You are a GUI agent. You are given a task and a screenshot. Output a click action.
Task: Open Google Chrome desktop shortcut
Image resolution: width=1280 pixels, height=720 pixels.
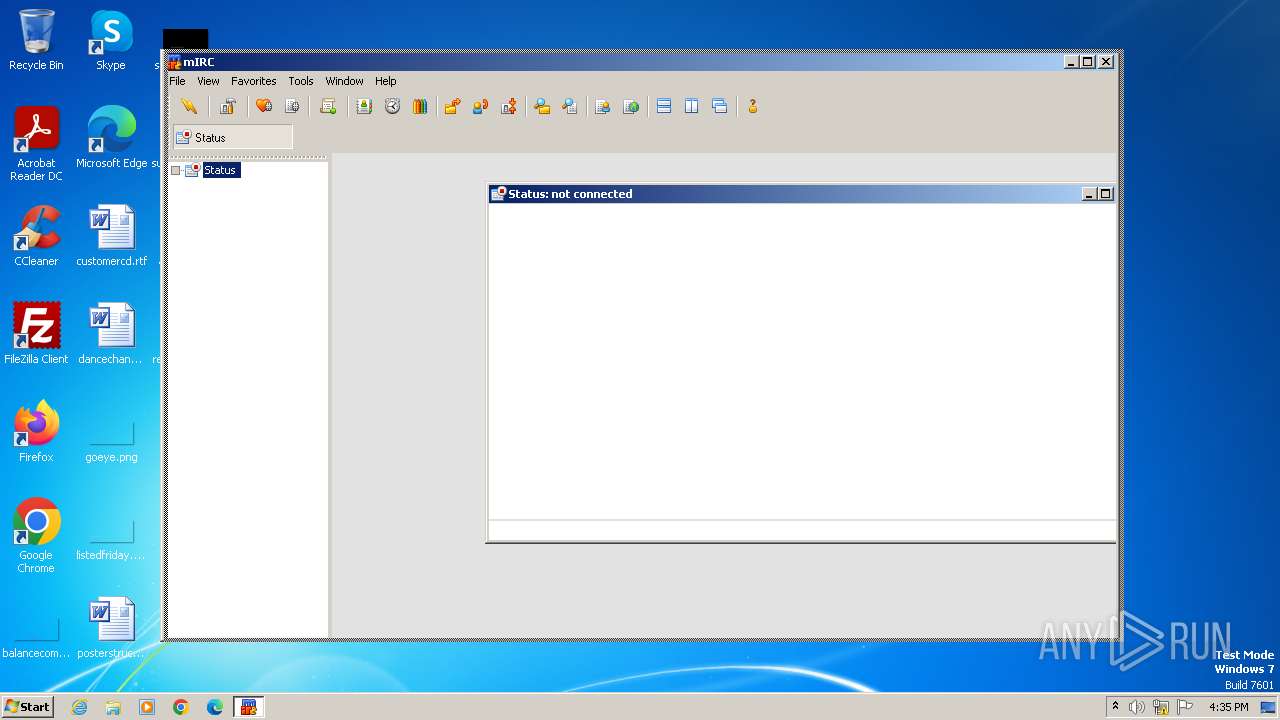point(36,536)
